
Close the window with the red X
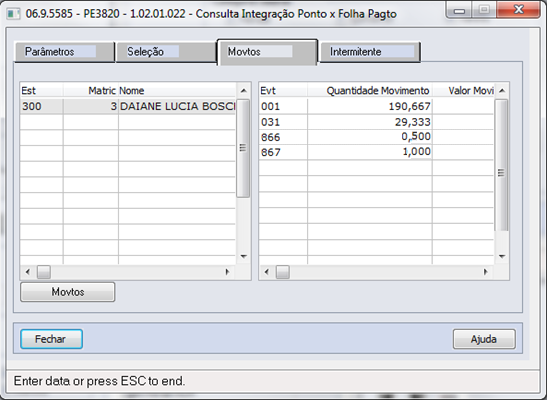[518, 10]
